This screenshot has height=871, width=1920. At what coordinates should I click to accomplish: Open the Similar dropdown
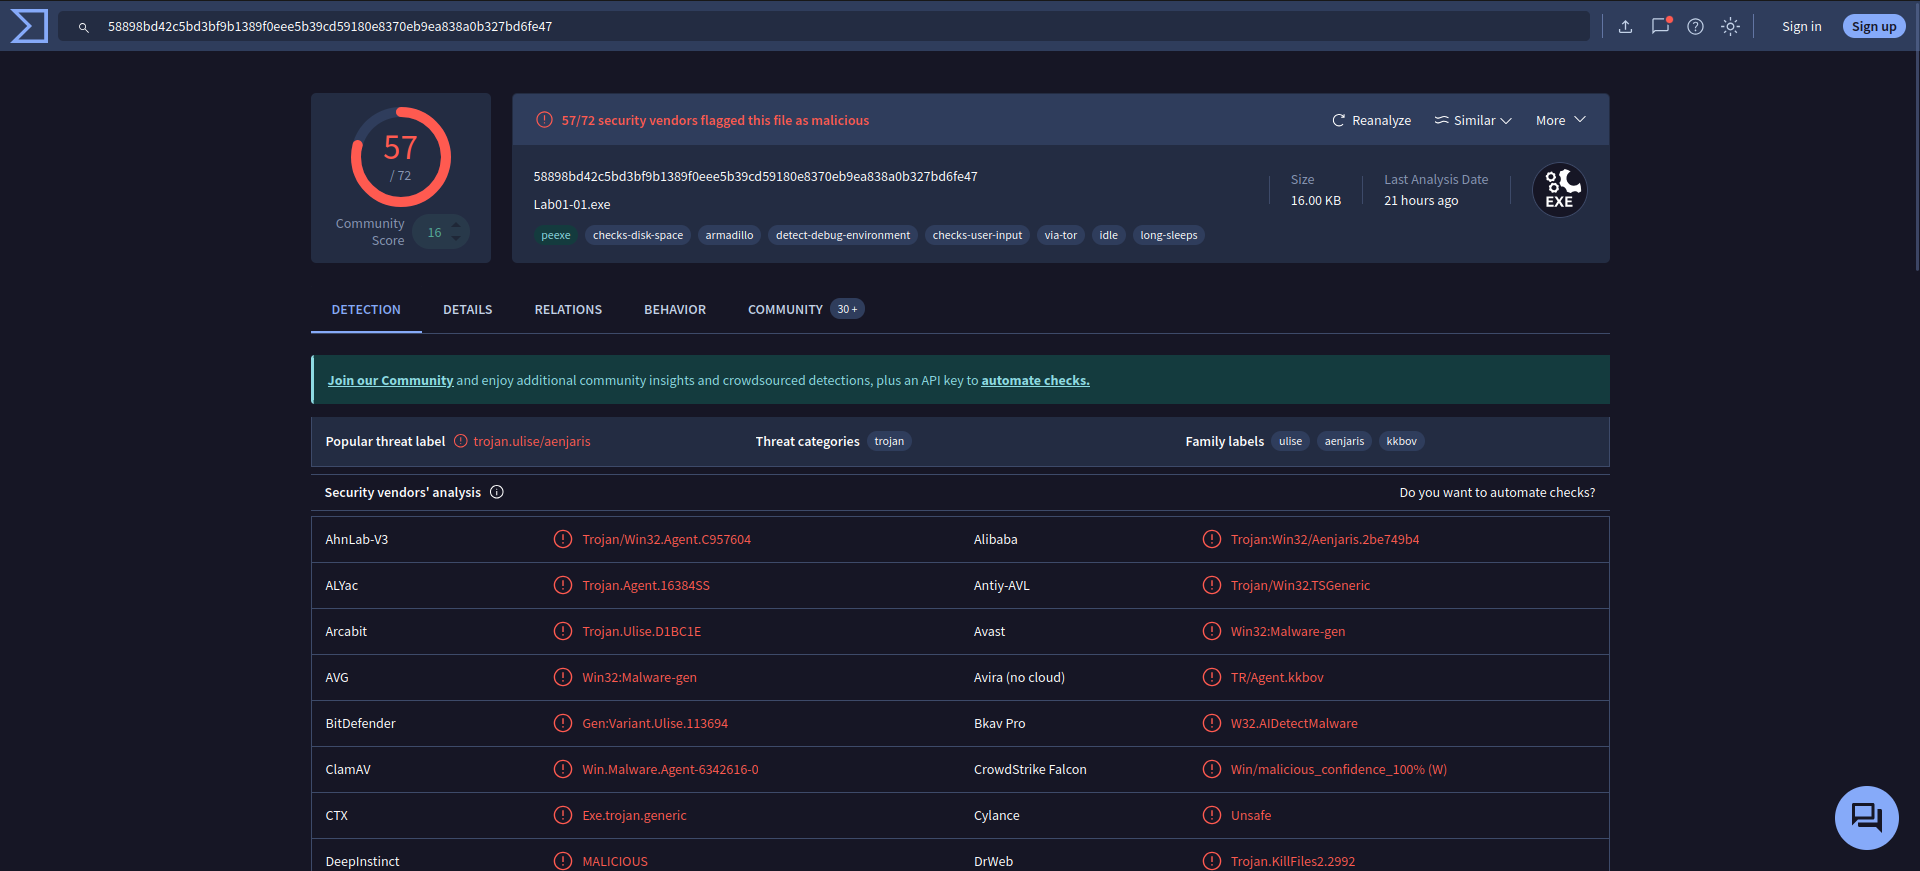(1473, 120)
